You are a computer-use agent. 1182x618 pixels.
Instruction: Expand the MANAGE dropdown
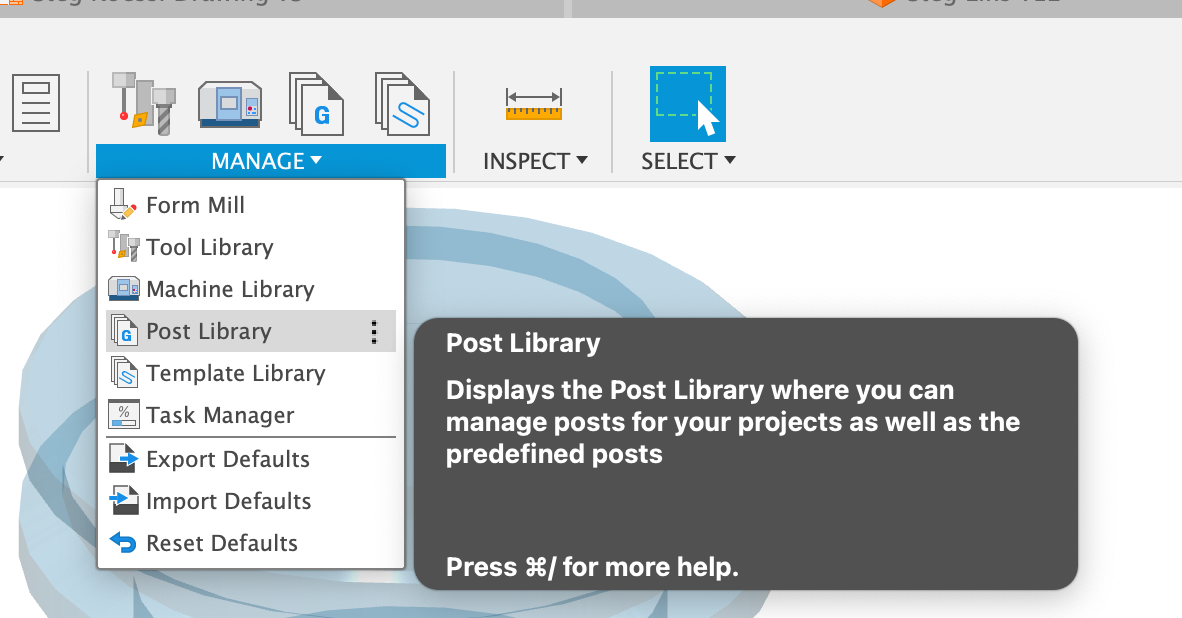(267, 161)
